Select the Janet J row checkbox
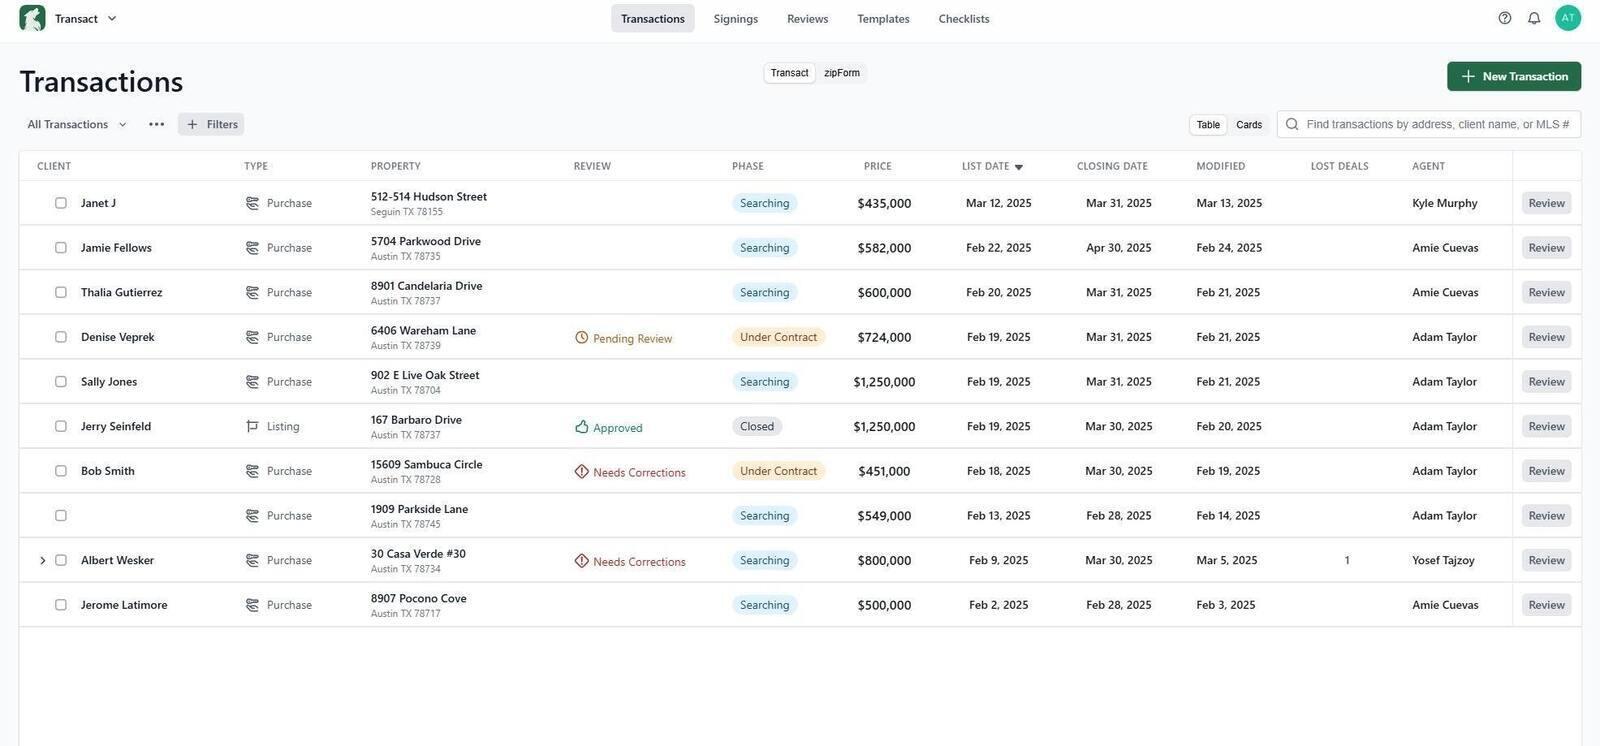This screenshot has width=1600, height=746. click(61, 203)
